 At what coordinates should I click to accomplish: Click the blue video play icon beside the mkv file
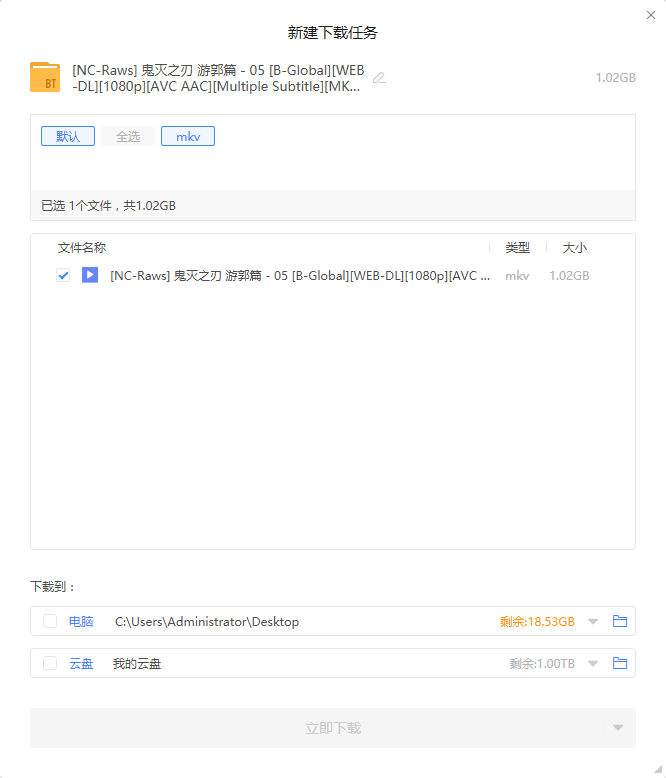(x=90, y=275)
